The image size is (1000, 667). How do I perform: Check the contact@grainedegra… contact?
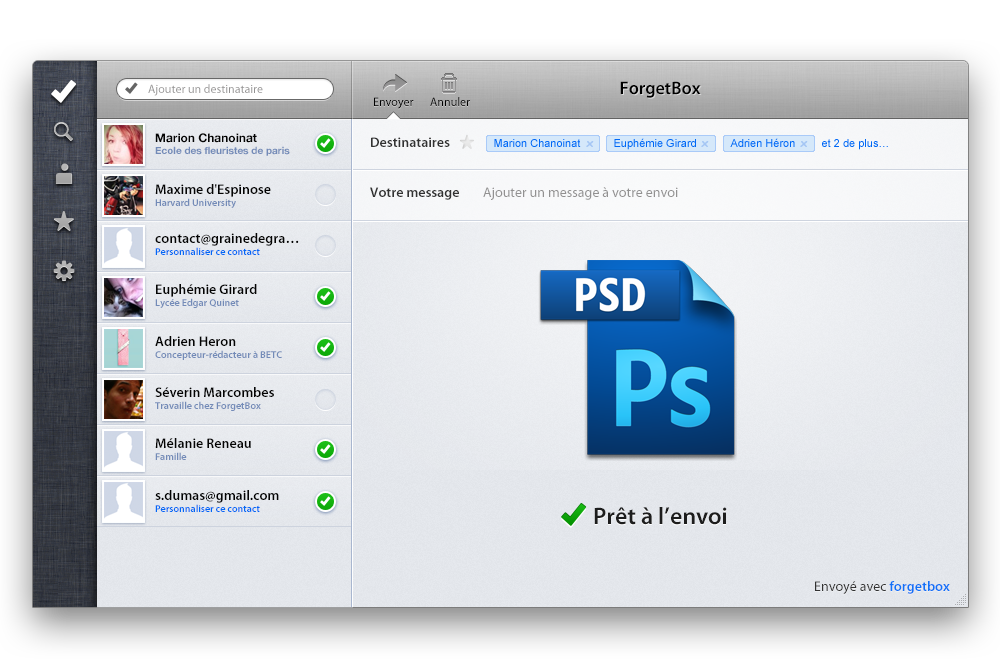325,246
